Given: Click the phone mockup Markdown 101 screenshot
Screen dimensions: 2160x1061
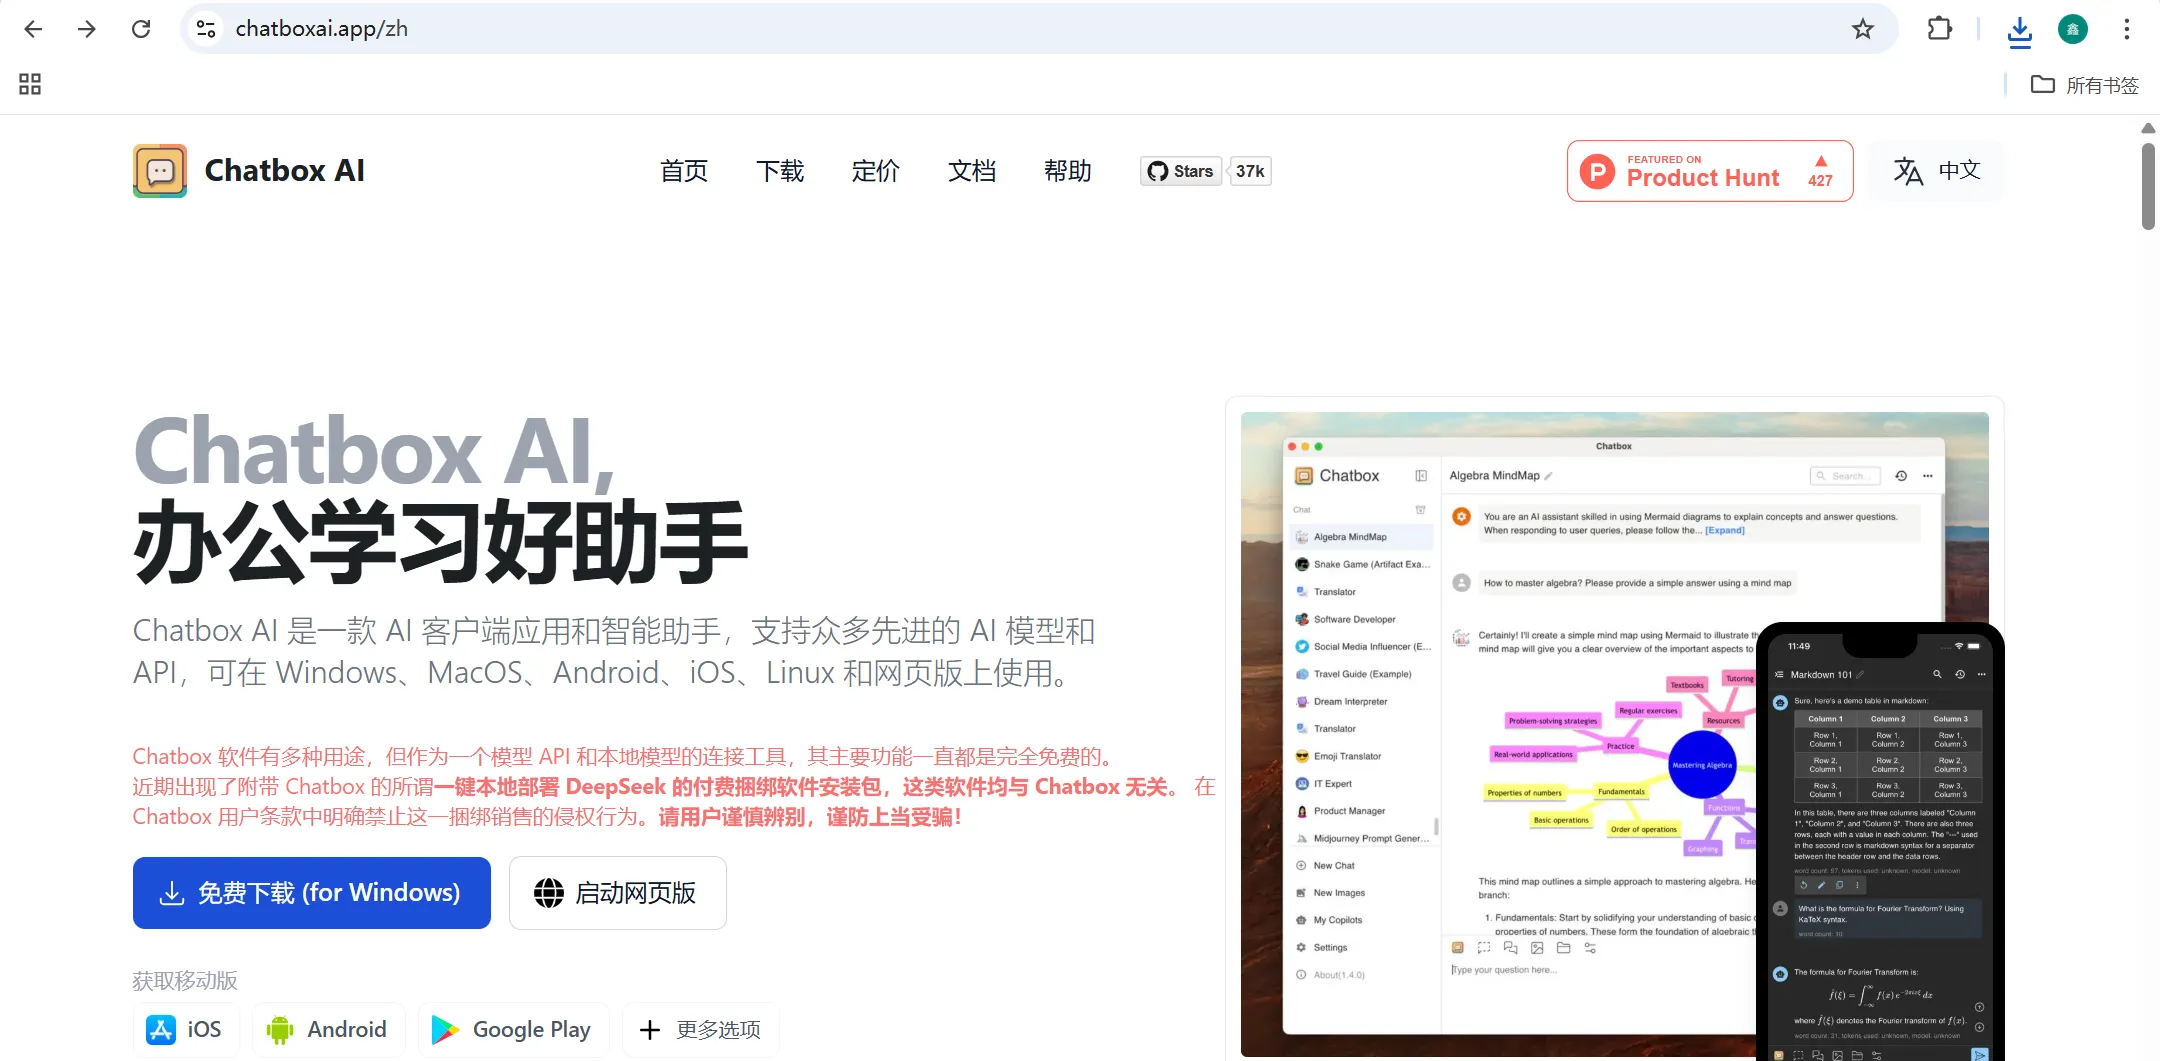Looking at the screenshot, I should click(x=1880, y=842).
